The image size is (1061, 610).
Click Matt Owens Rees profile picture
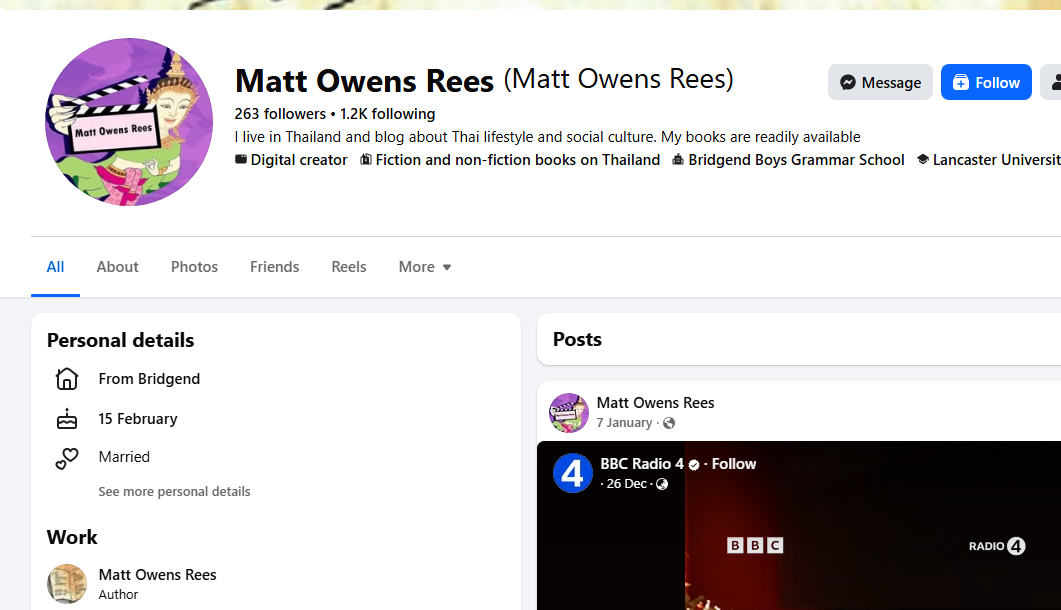[129, 122]
